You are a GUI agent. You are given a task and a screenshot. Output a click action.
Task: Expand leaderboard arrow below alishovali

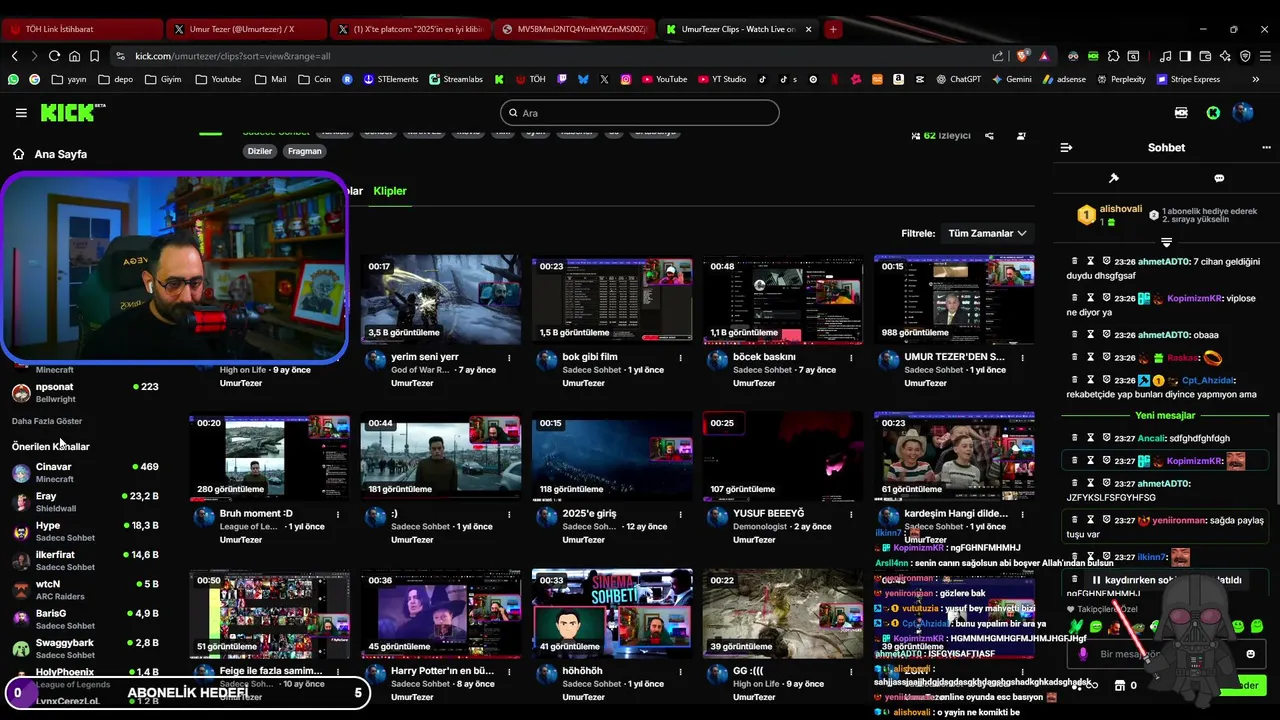[1166, 242]
